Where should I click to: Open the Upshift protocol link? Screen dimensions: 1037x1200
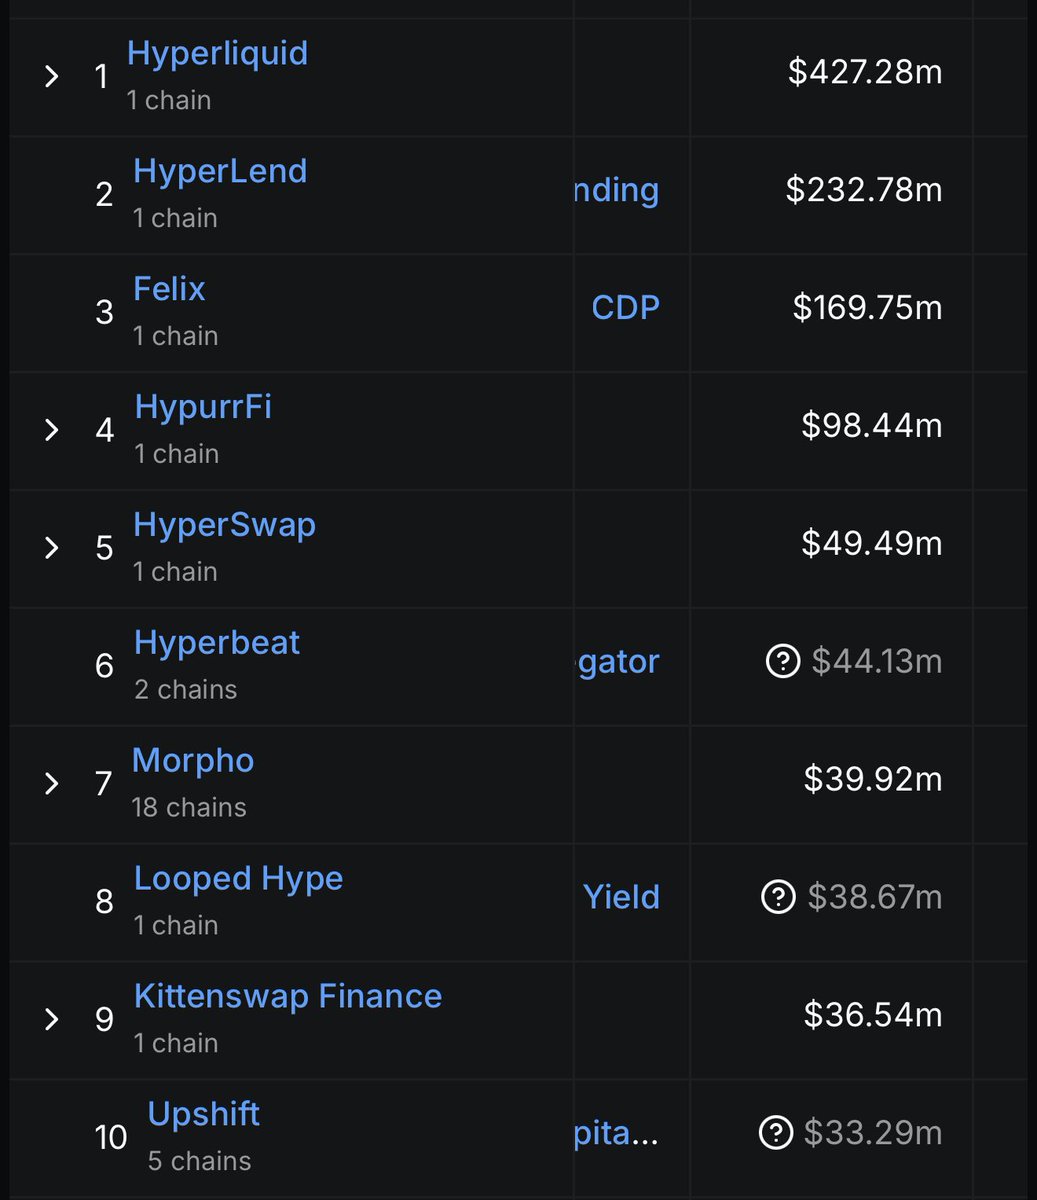point(204,1114)
